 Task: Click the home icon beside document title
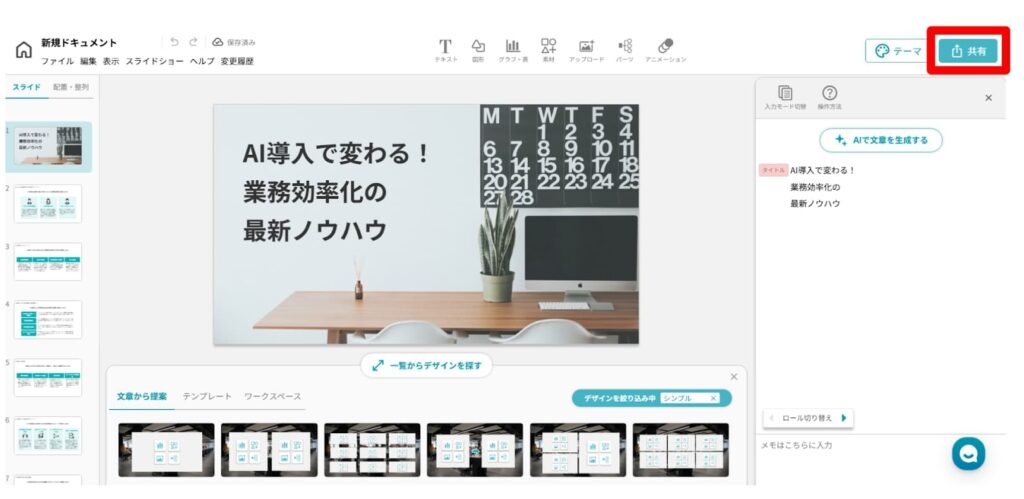pos(24,51)
